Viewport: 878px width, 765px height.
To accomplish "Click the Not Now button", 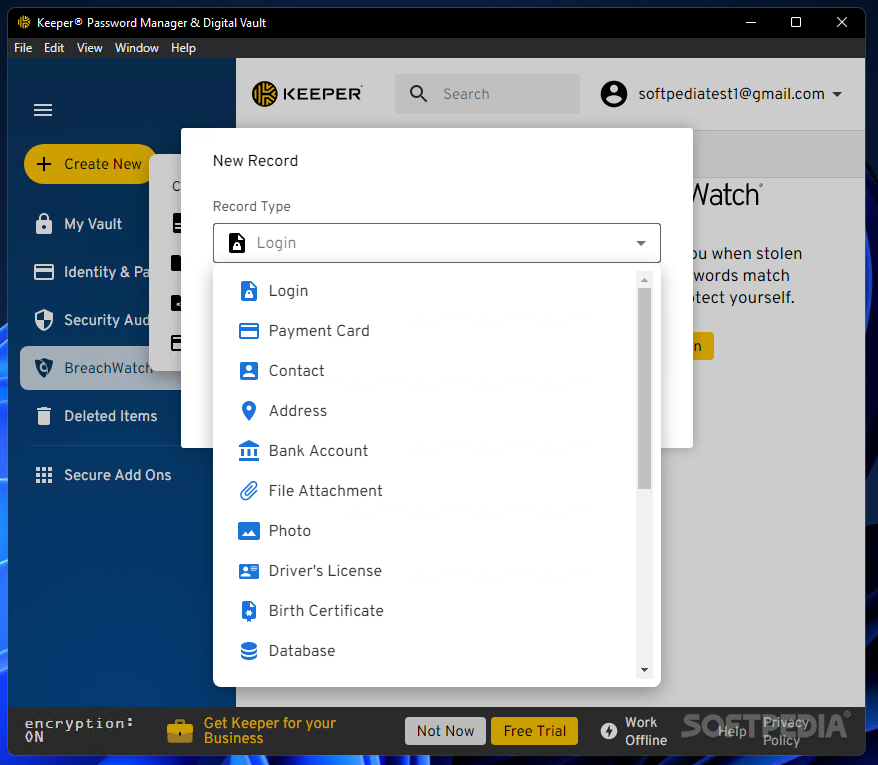I will click(x=445, y=731).
